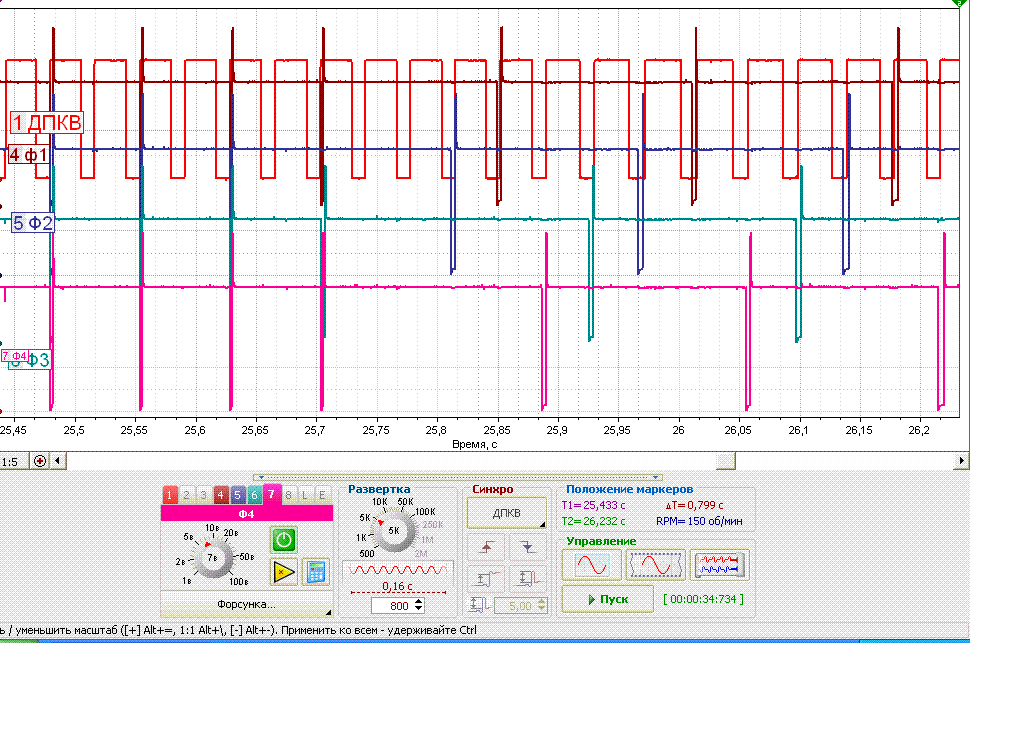This screenshot has width=1024, height=742.
Task: Click the yellow amplifier triangle icon
Action: pos(283,572)
